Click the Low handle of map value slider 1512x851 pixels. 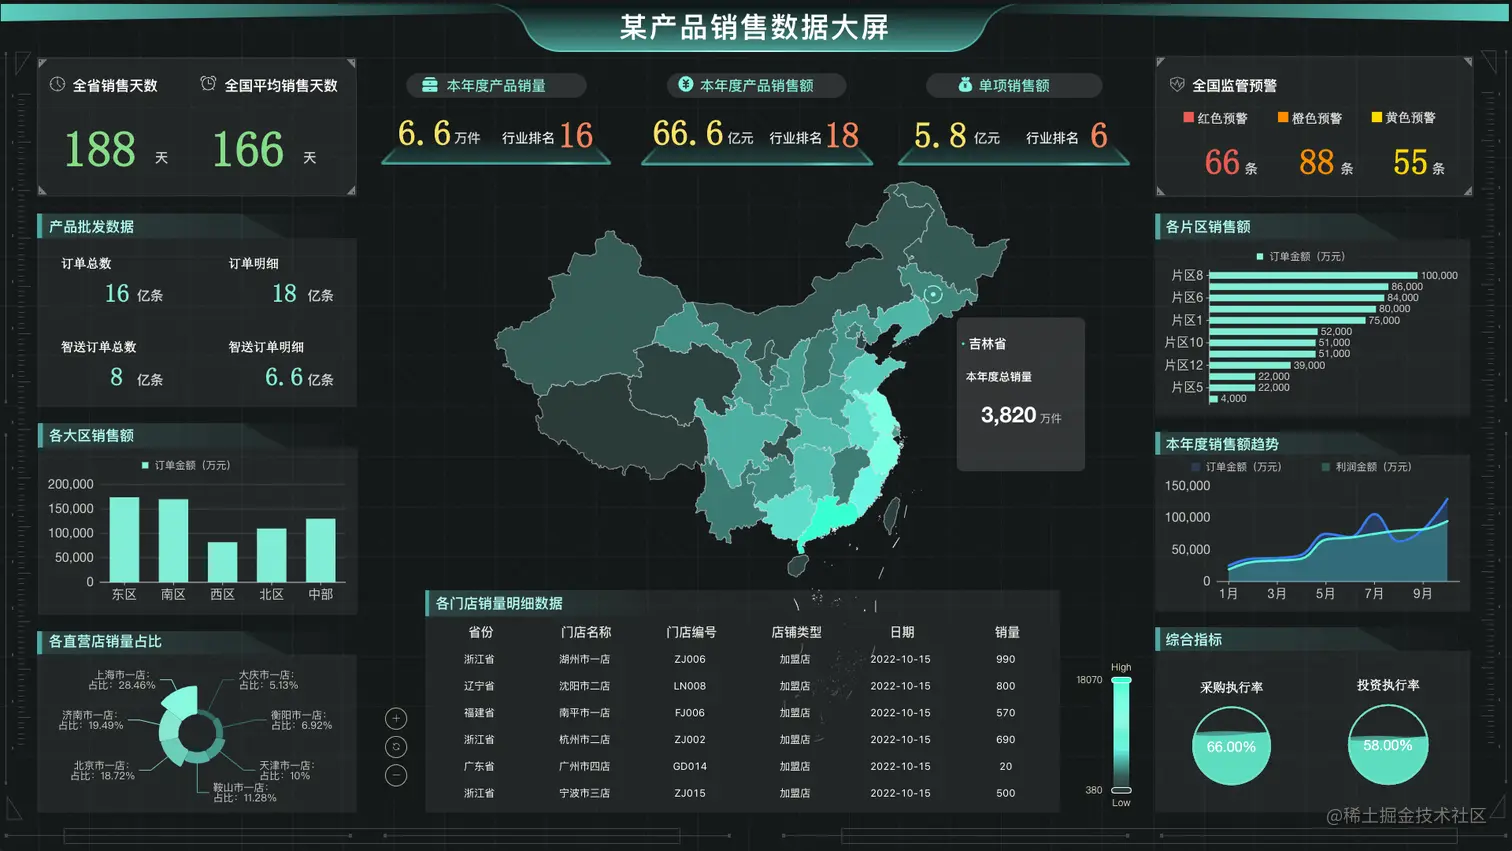(x=1122, y=790)
